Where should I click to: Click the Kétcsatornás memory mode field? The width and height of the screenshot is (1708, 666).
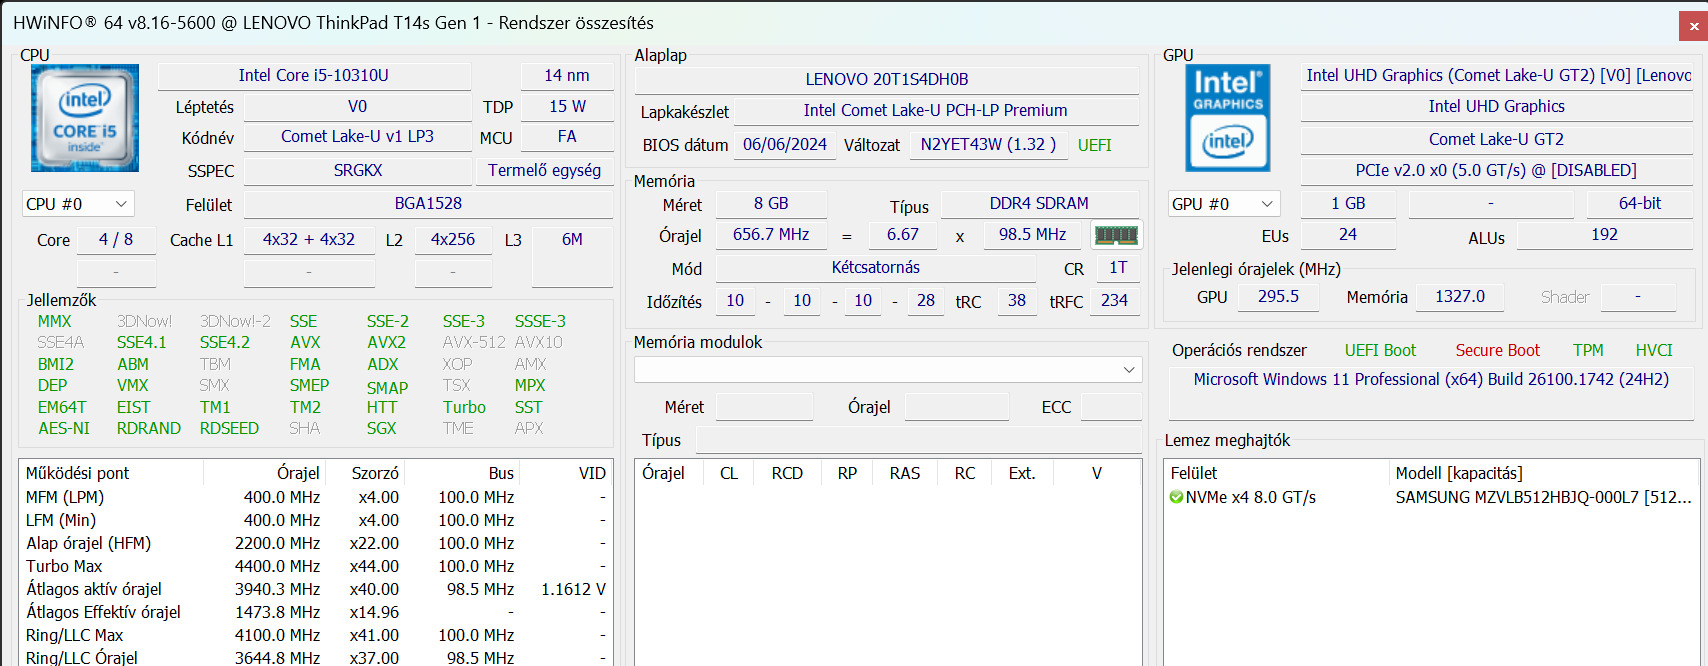click(x=875, y=268)
